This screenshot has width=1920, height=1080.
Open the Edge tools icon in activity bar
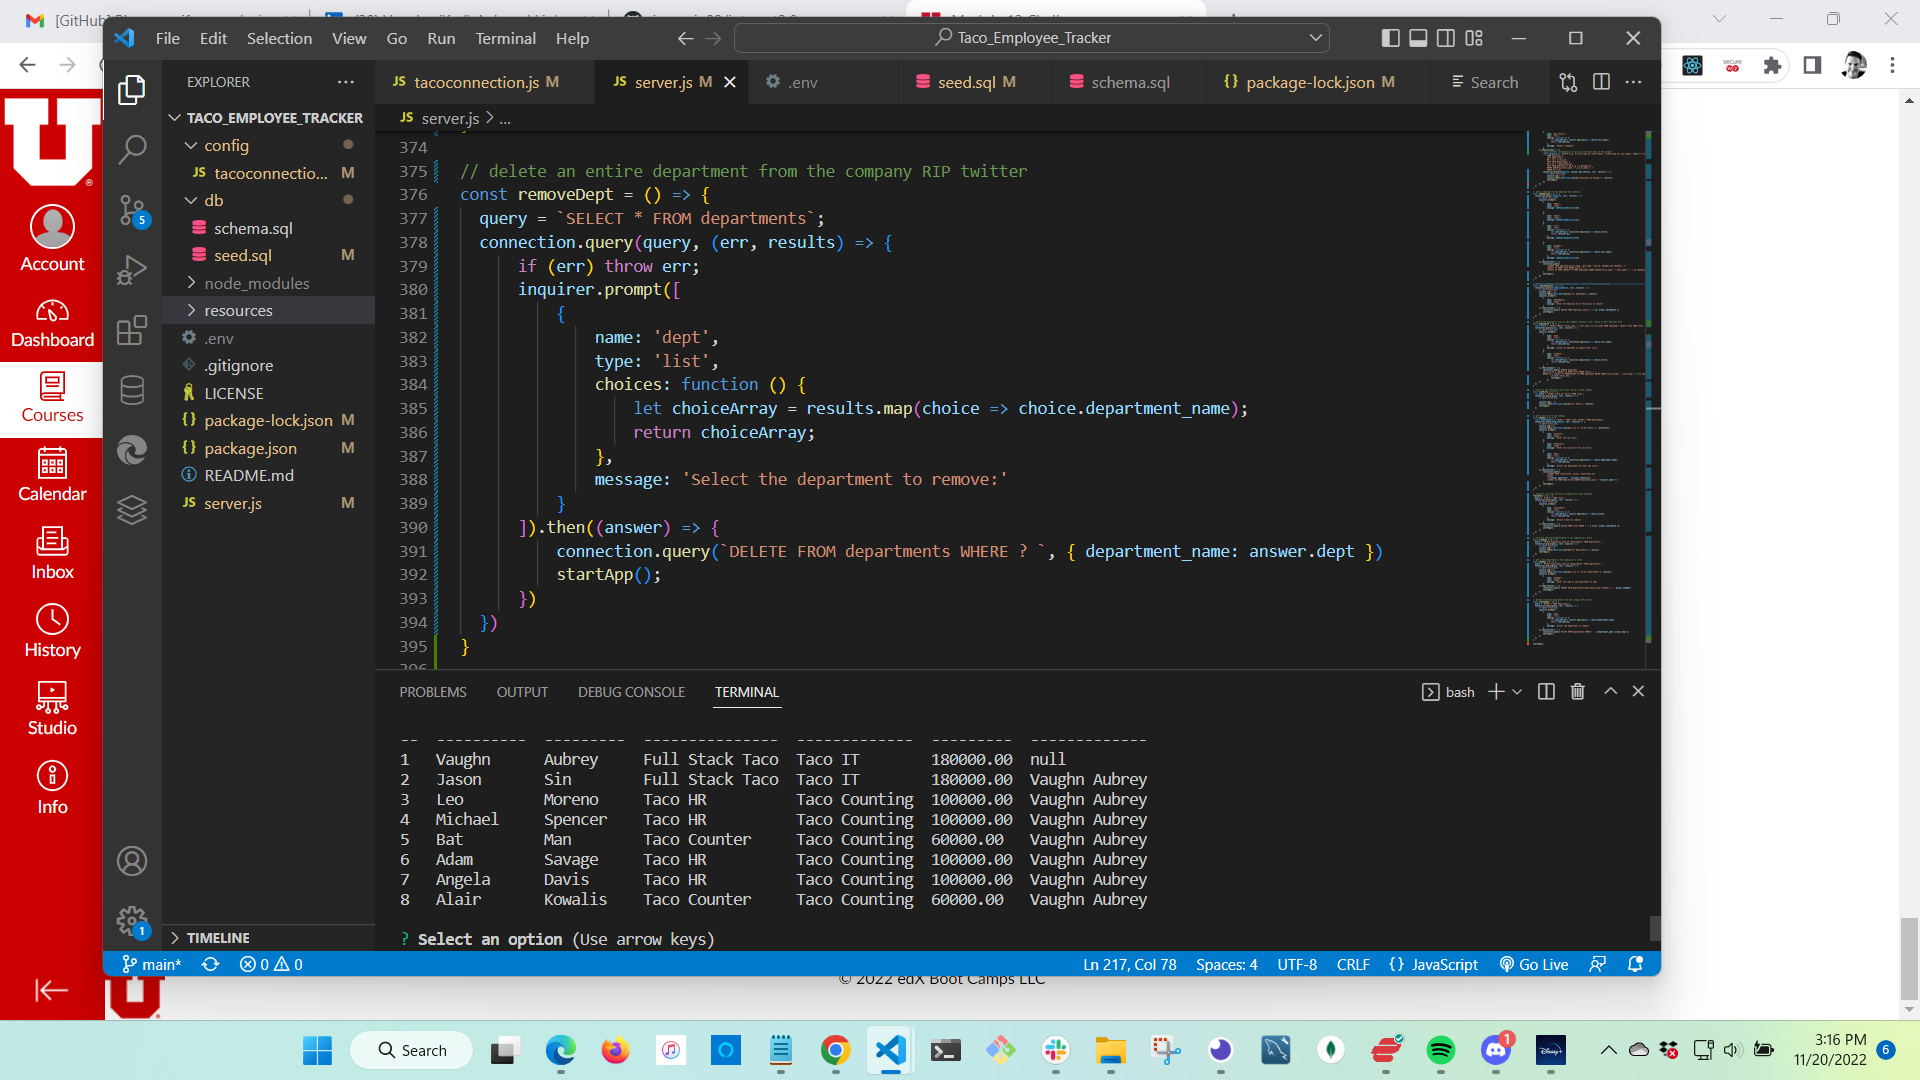132,450
